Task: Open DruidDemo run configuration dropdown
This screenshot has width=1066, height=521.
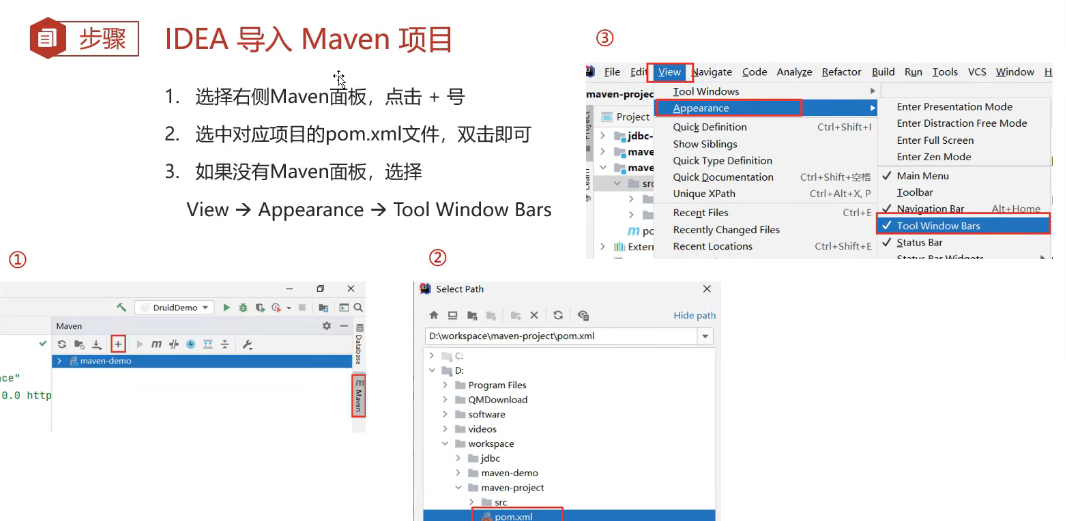Action: [x=174, y=307]
